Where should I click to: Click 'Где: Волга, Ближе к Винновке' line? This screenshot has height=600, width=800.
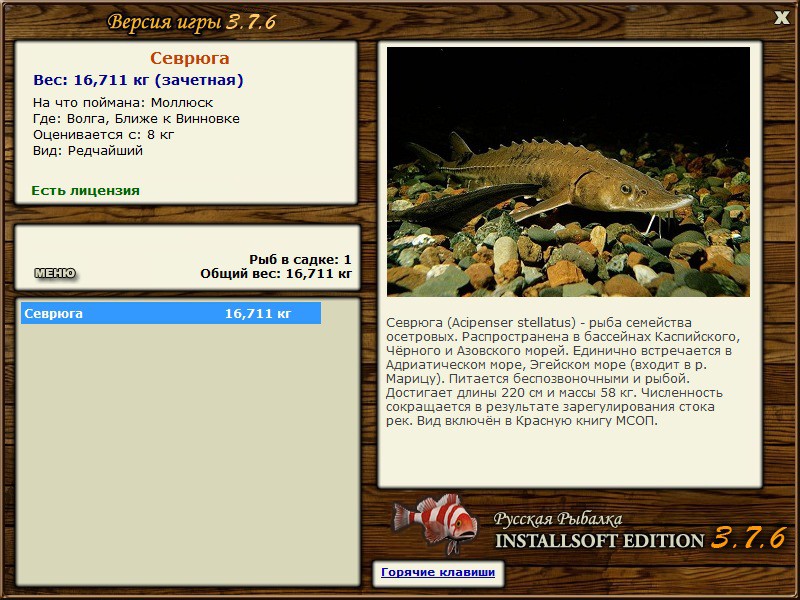coord(136,119)
